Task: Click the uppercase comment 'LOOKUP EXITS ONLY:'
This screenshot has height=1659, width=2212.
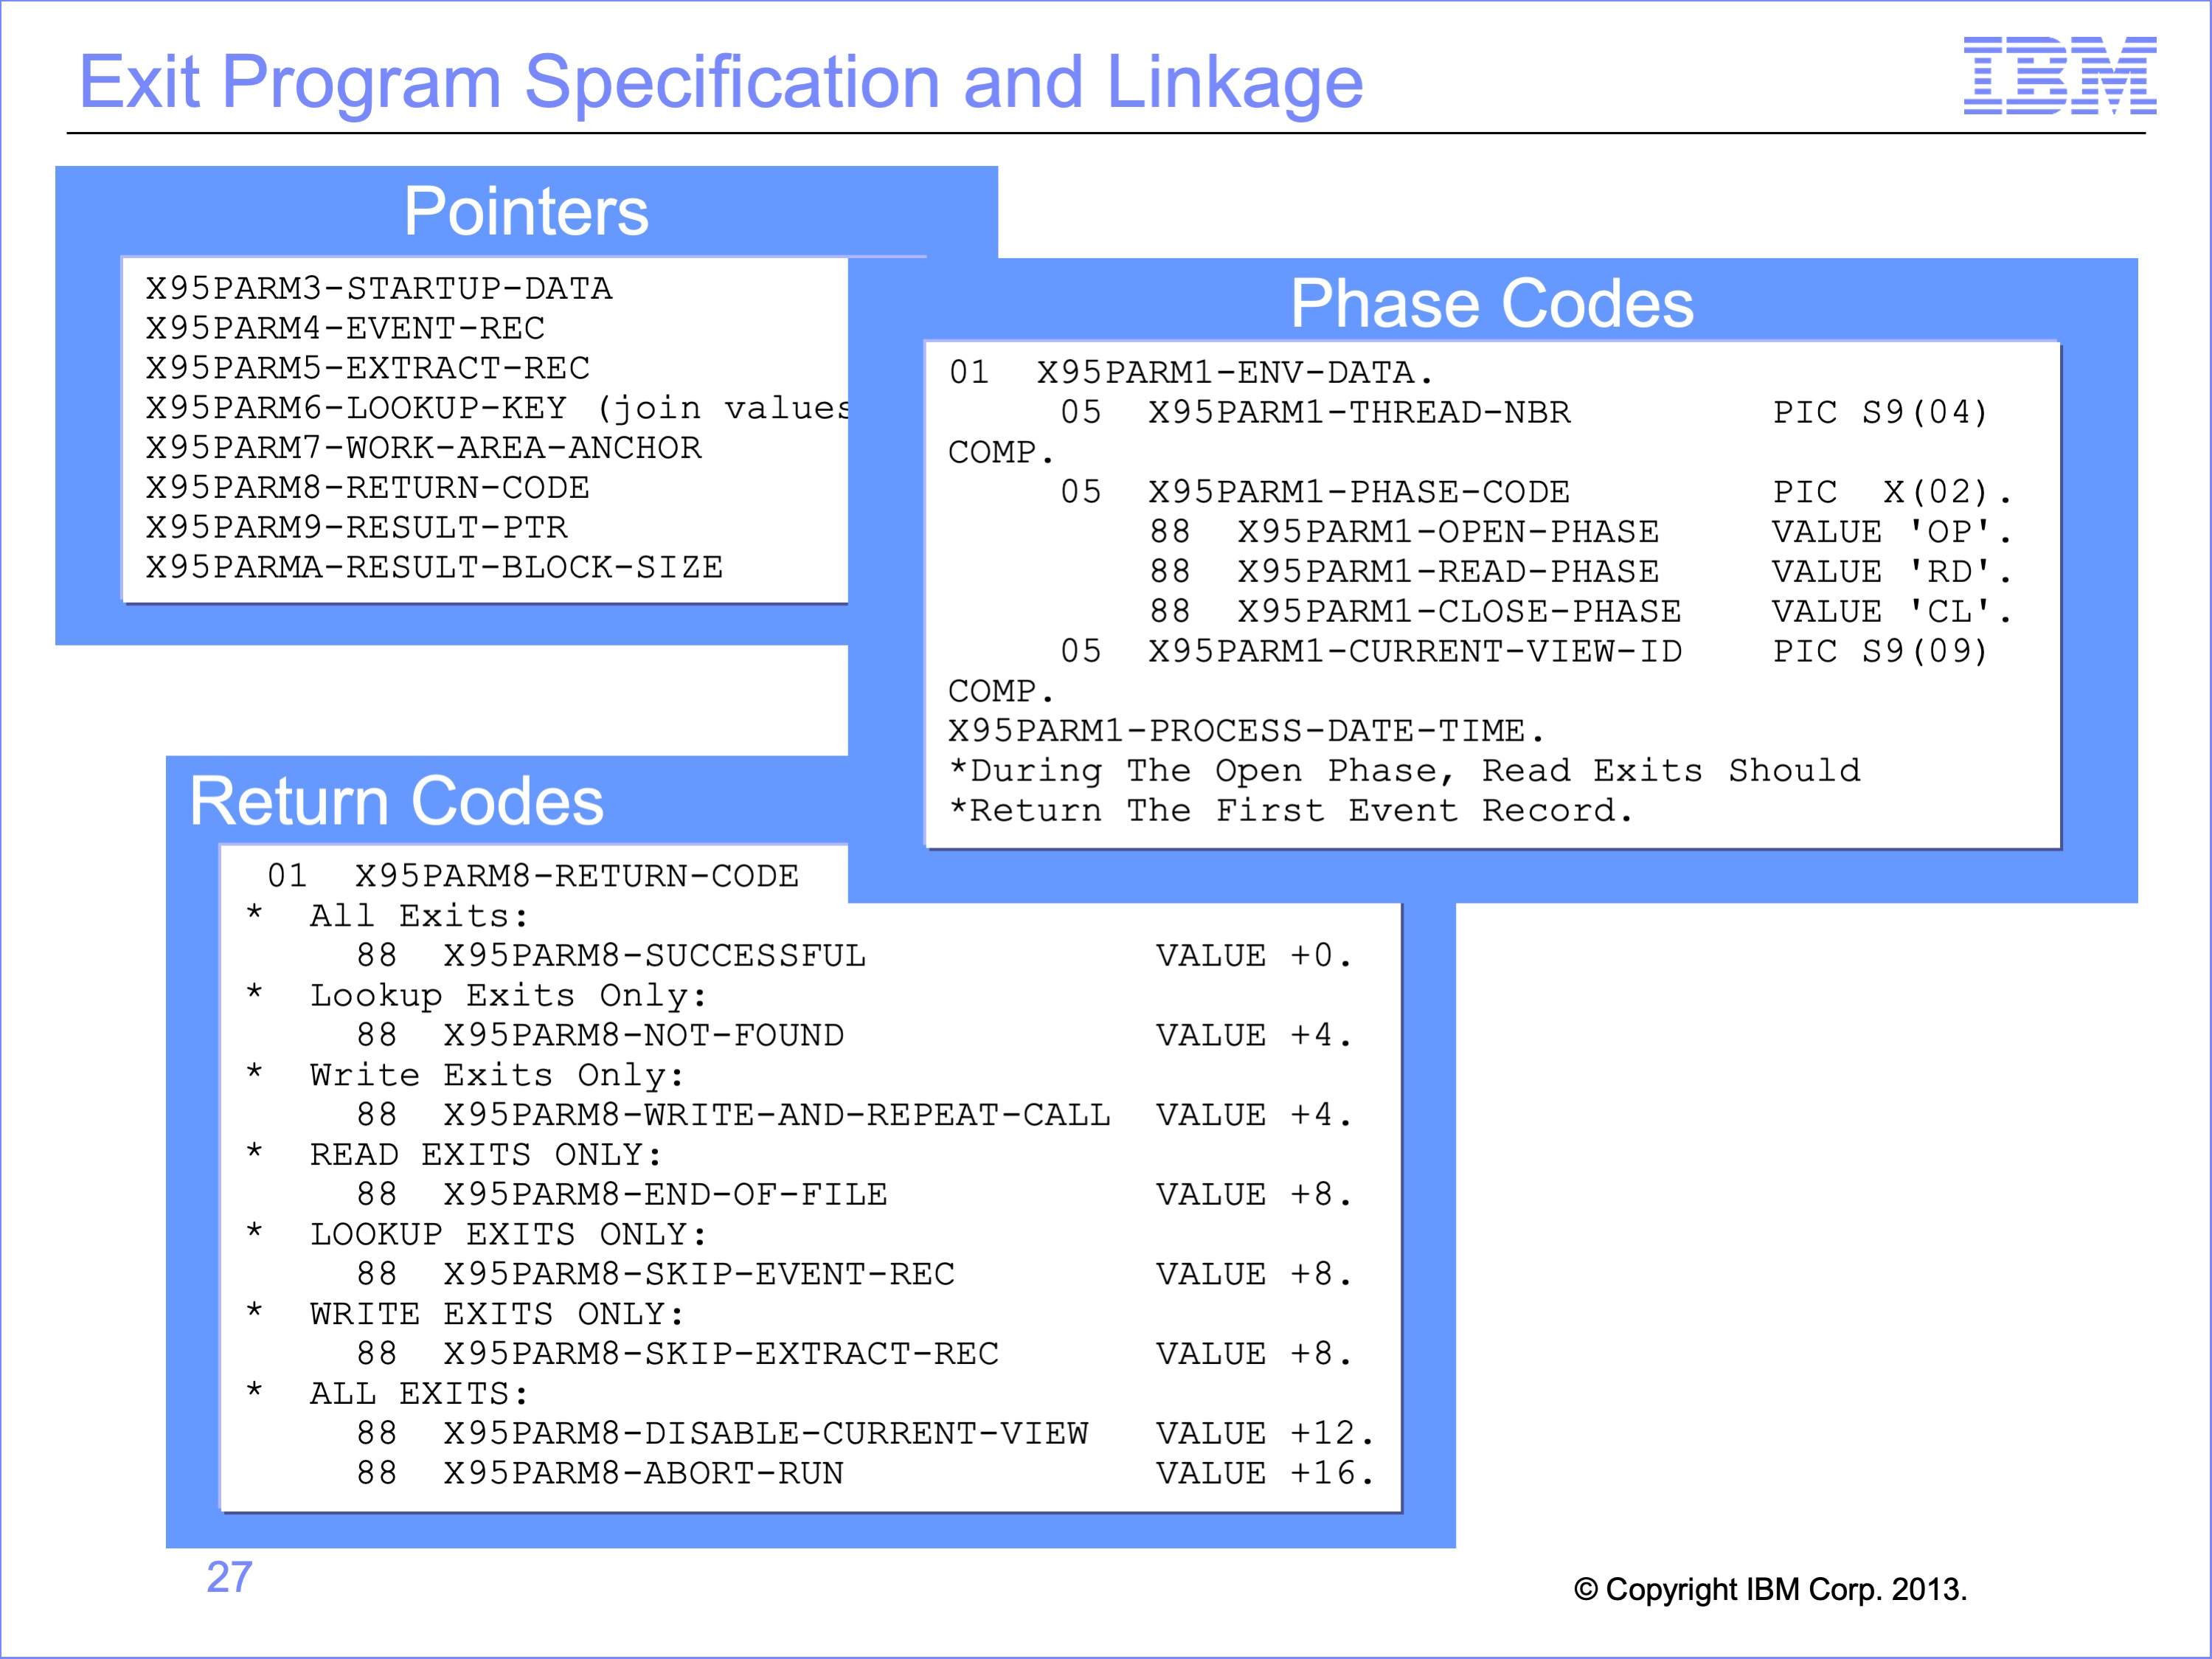Action: click(x=508, y=1235)
